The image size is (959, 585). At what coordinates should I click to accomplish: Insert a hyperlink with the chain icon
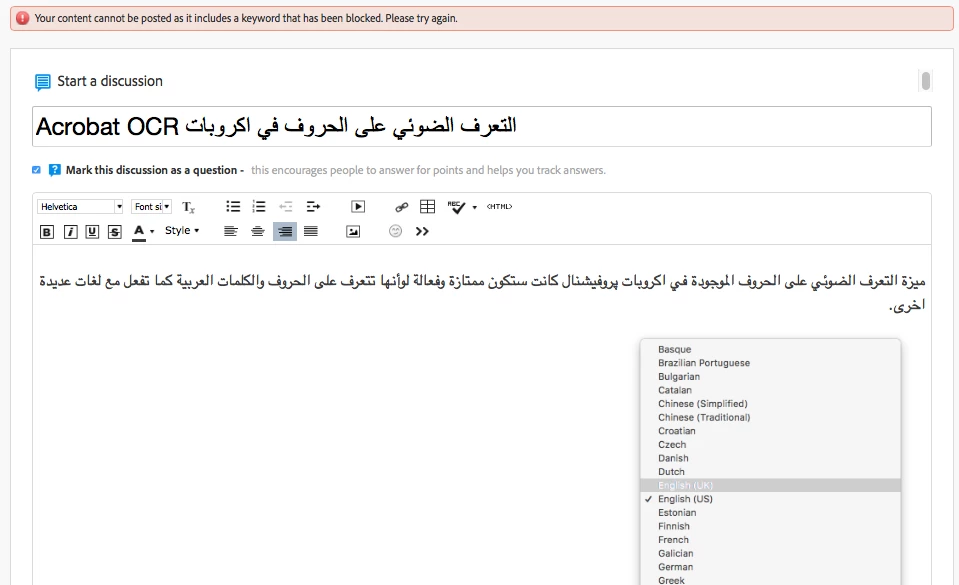tap(401, 207)
